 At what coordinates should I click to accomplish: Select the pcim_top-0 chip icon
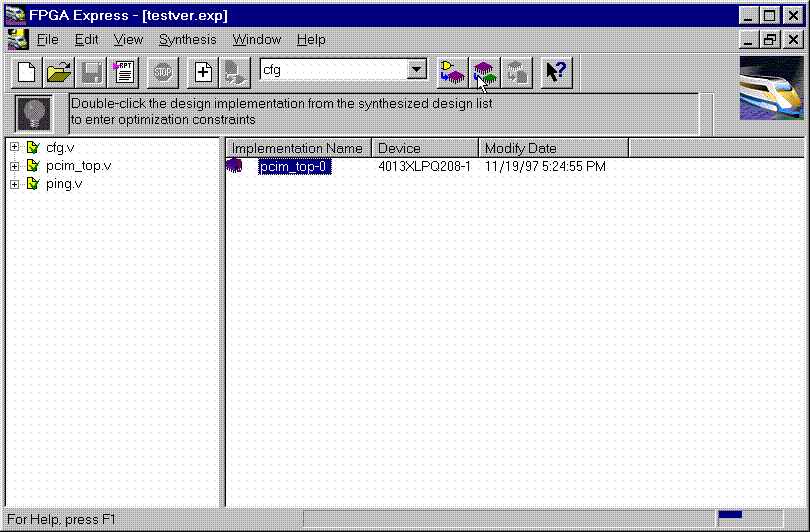(x=234, y=166)
